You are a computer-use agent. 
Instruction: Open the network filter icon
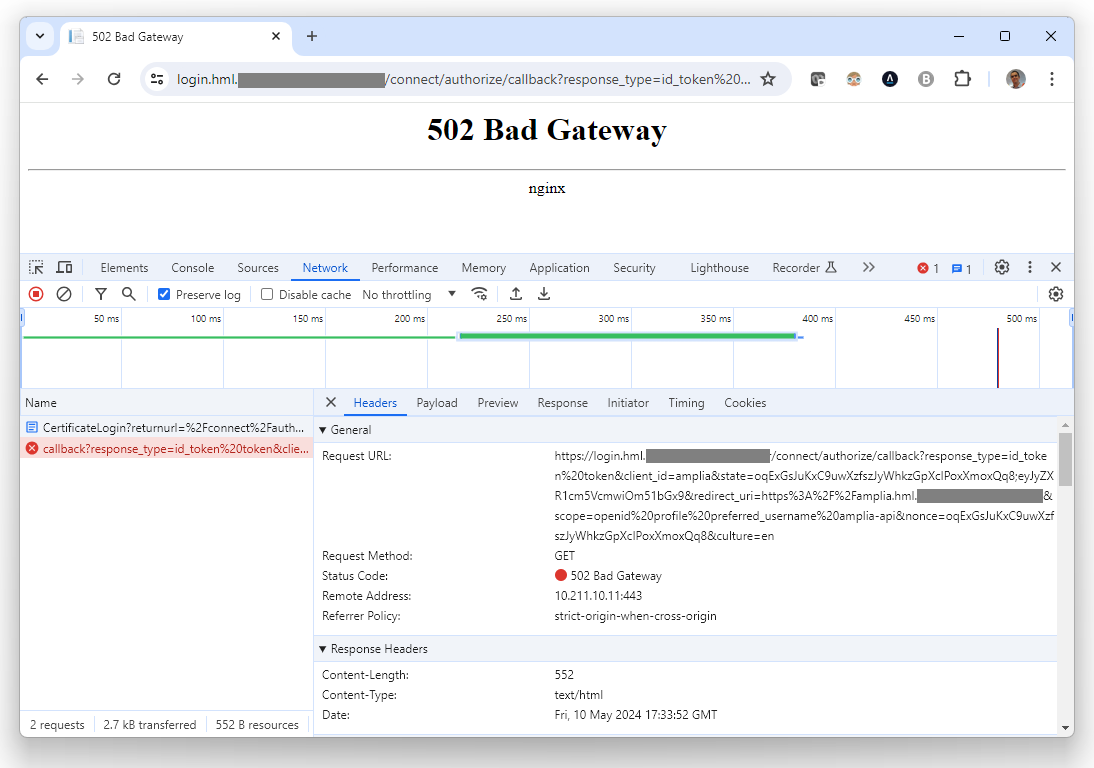coord(101,294)
